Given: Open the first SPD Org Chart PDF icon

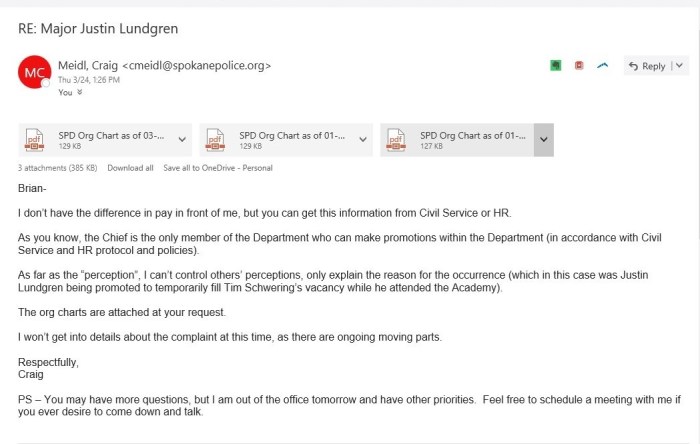Looking at the screenshot, I should click(35, 140).
